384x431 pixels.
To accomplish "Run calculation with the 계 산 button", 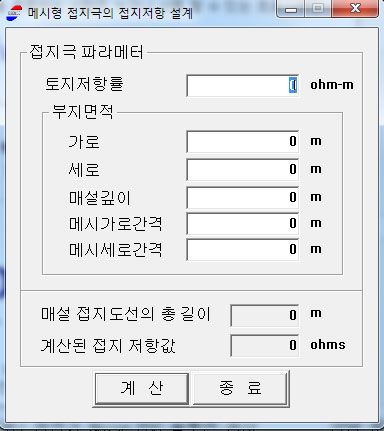I will pyautogui.click(x=142, y=388).
